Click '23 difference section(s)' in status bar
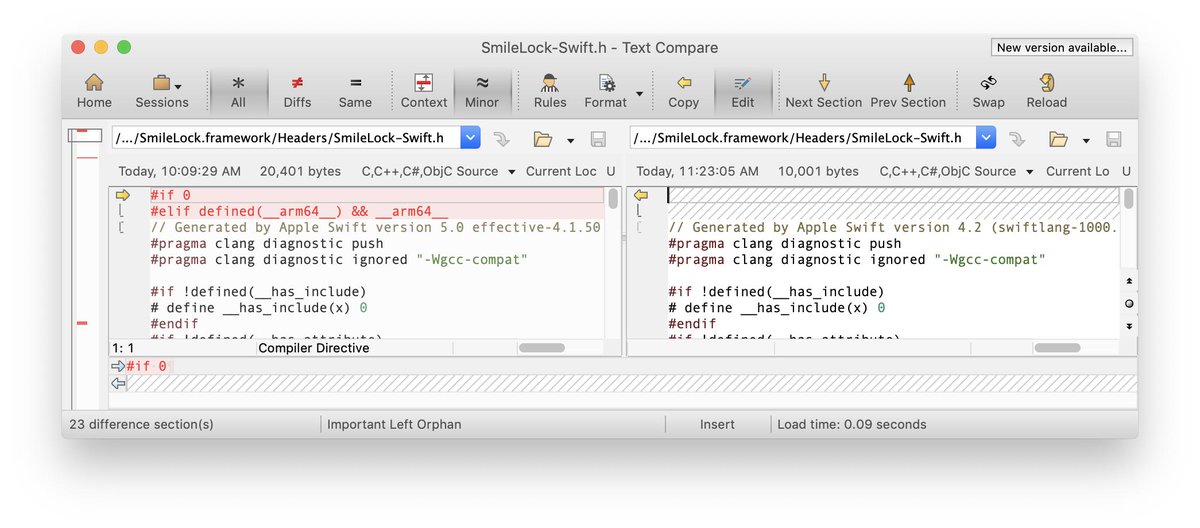The image size is (1200, 528). pos(141,424)
